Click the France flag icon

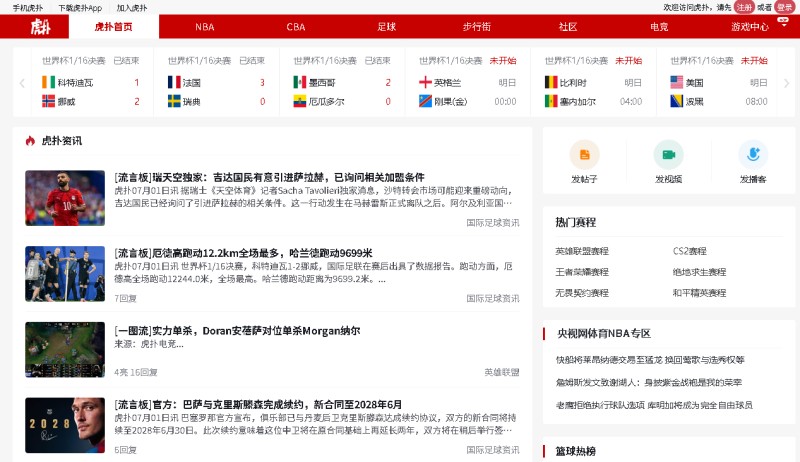(x=174, y=82)
